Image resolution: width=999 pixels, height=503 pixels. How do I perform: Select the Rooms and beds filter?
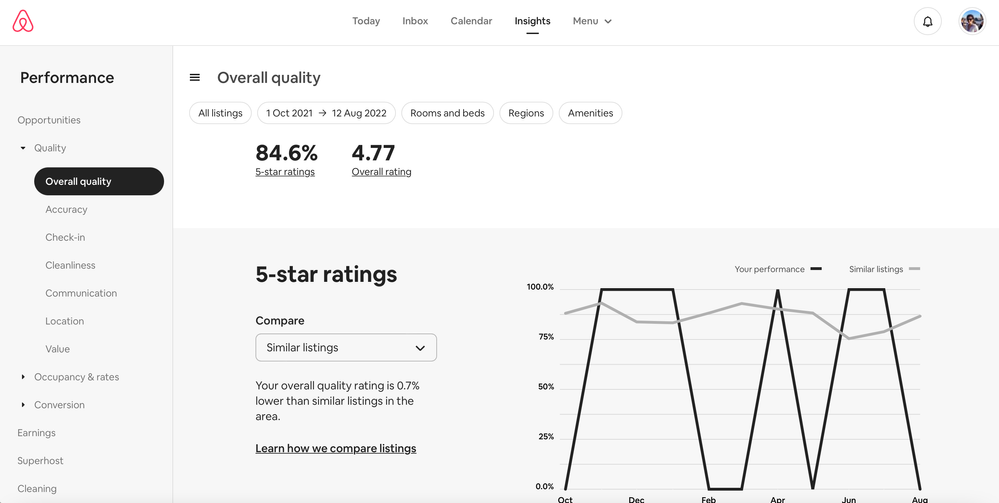[x=447, y=113]
